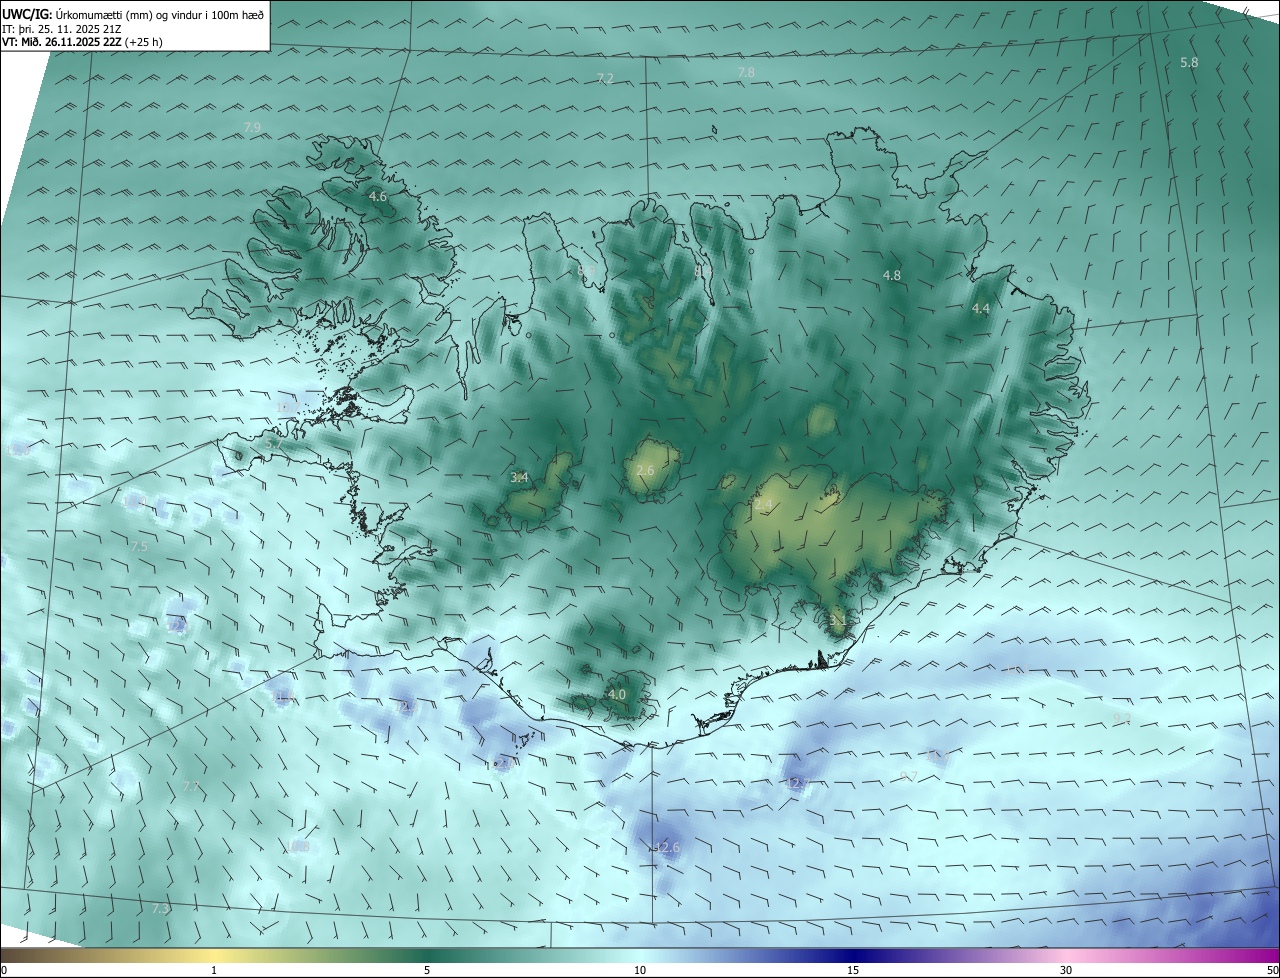This screenshot has height=978, width=1280.
Task: Click the 10 tick on the color scale
Action: coord(640,970)
